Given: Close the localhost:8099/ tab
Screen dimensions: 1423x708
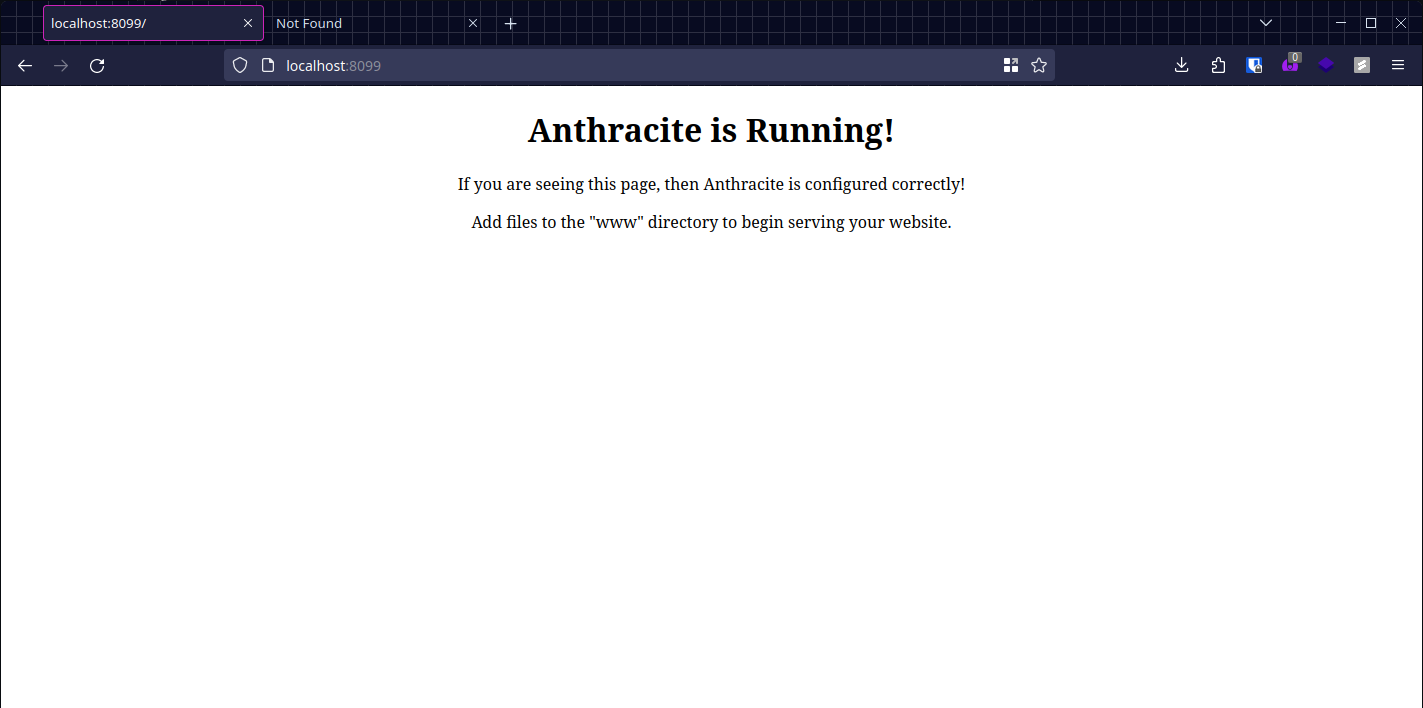Looking at the screenshot, I should coord(248,23).
